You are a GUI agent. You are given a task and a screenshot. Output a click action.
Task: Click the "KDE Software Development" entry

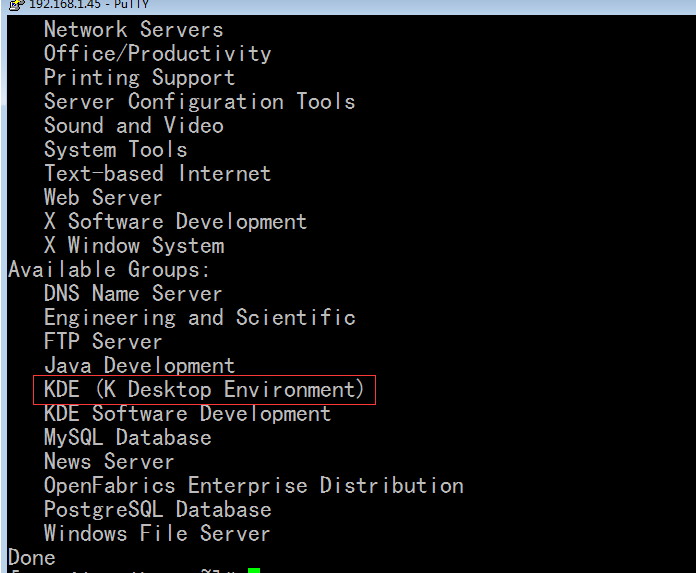coord(187,414)
